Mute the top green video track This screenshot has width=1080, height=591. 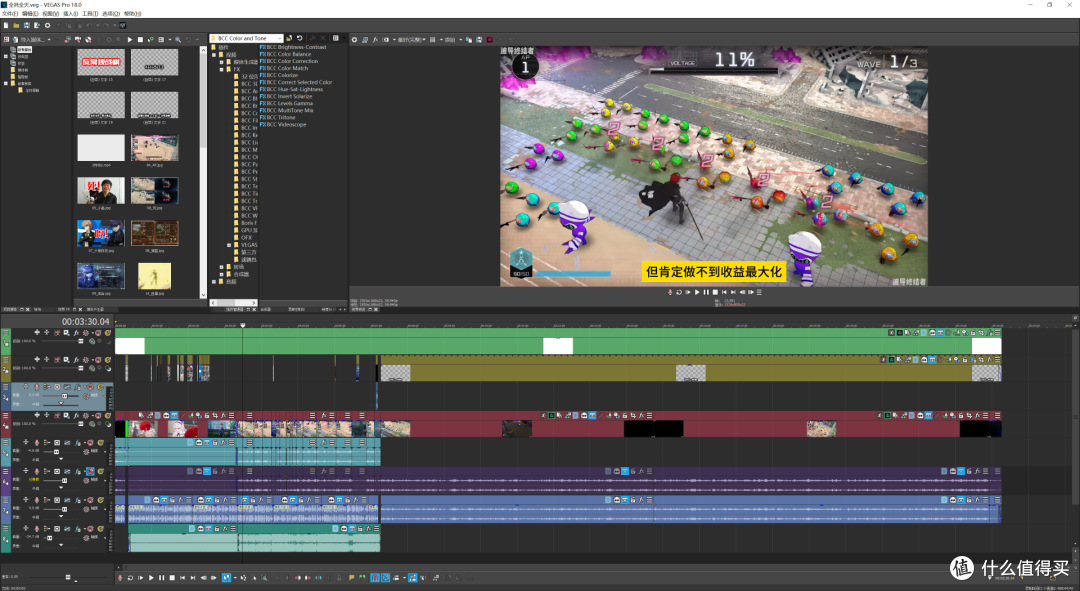tap(98, 333)
